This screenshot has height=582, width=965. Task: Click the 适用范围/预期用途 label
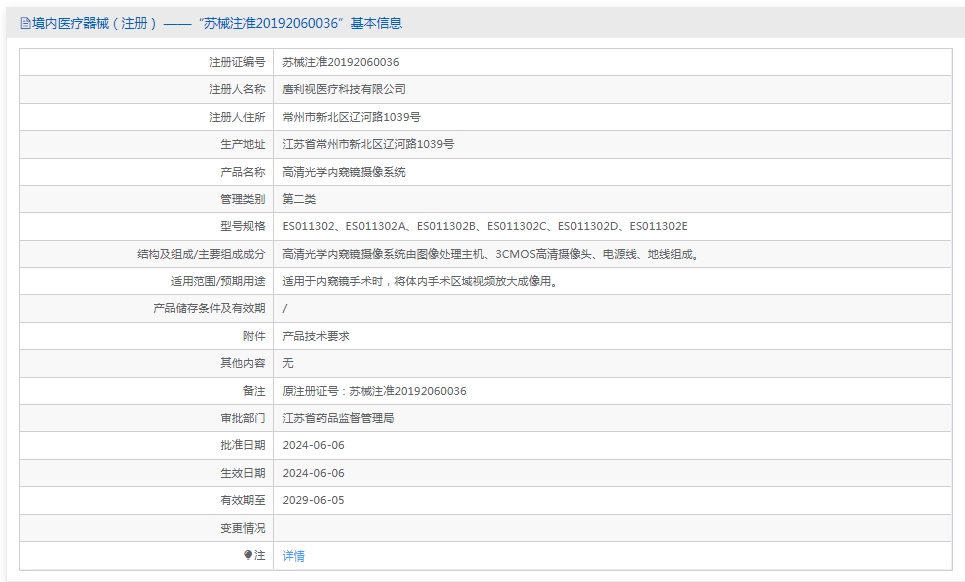point(218,281)
